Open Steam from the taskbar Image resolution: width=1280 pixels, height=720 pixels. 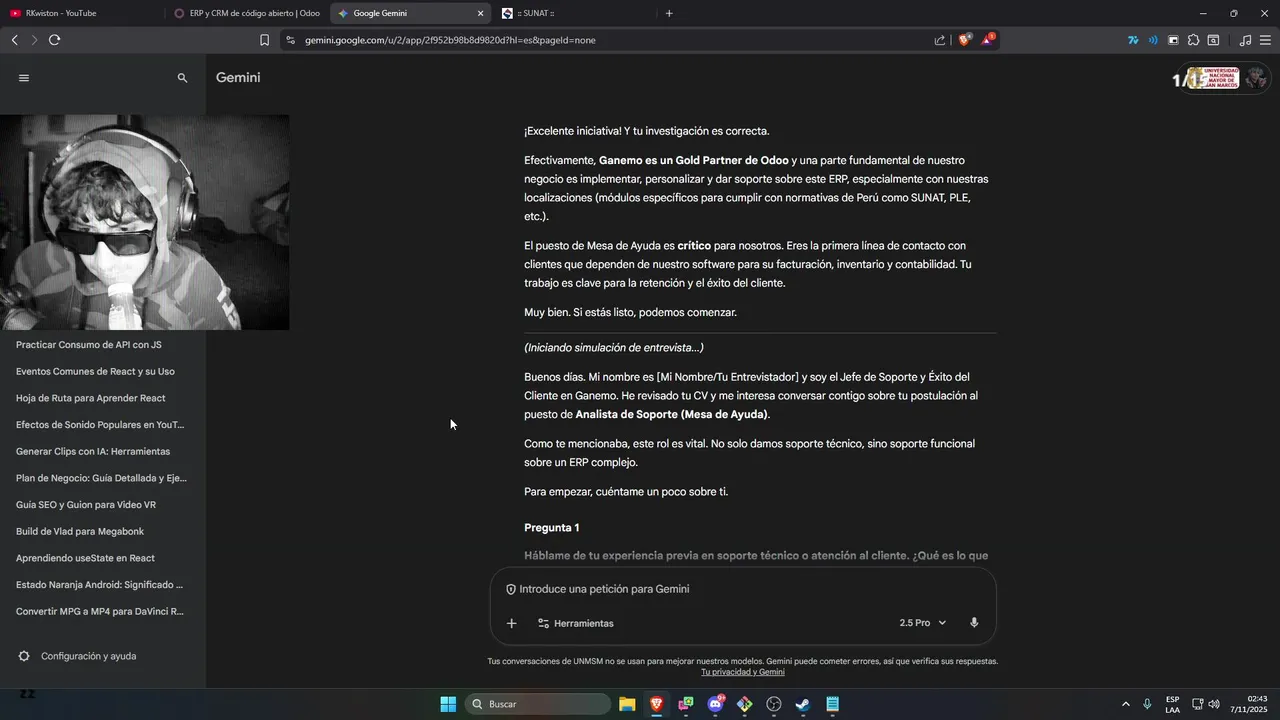pyautogui.click(x=803, y=704)
